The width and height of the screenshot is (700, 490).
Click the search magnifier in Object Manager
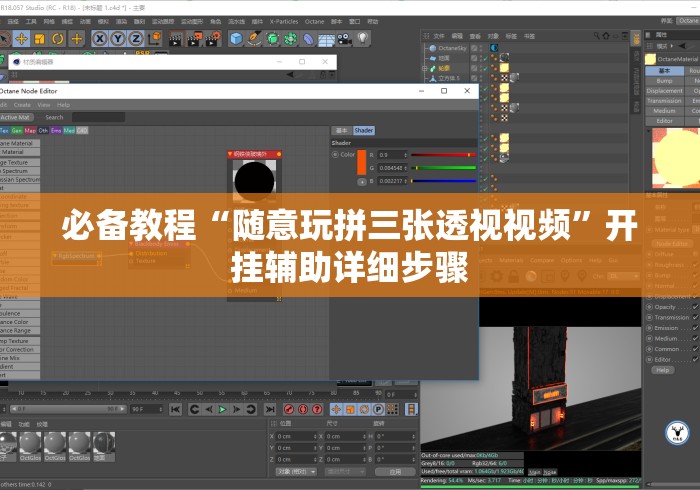pyautogui.click(x=597, y=35)
